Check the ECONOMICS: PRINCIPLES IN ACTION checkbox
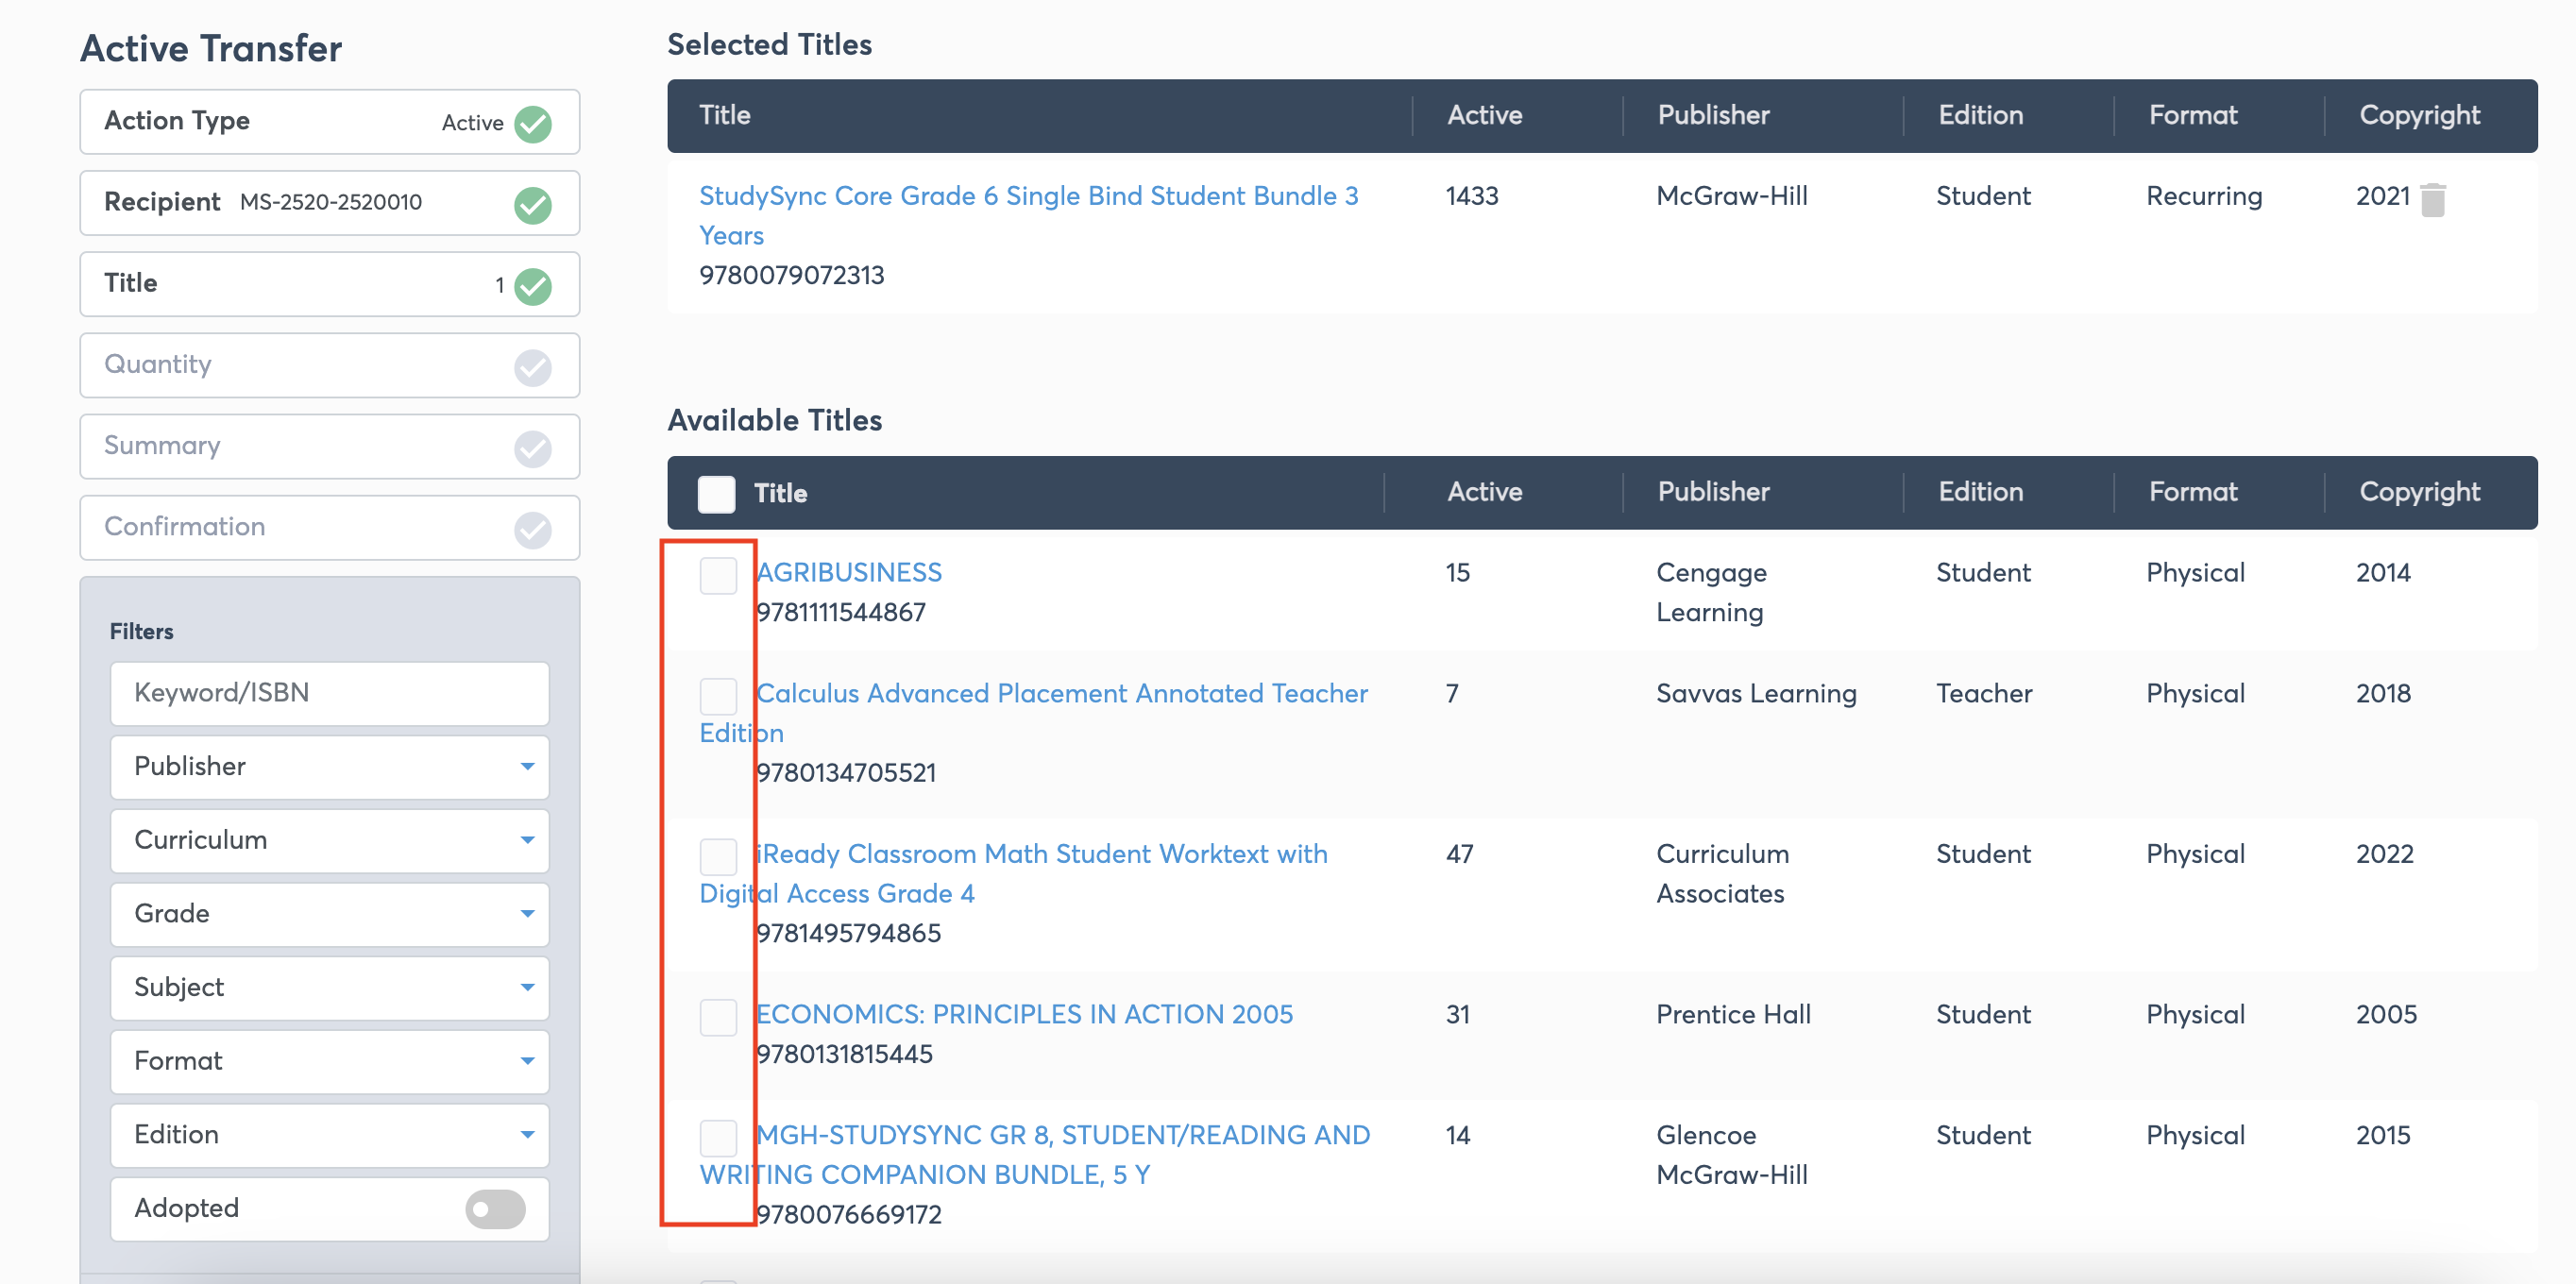This screenshot has height=1284, width=2576. coord(717,1017)
